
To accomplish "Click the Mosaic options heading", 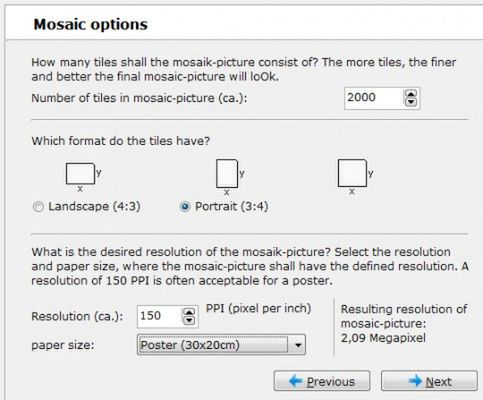I will click(x=91, y=25).
